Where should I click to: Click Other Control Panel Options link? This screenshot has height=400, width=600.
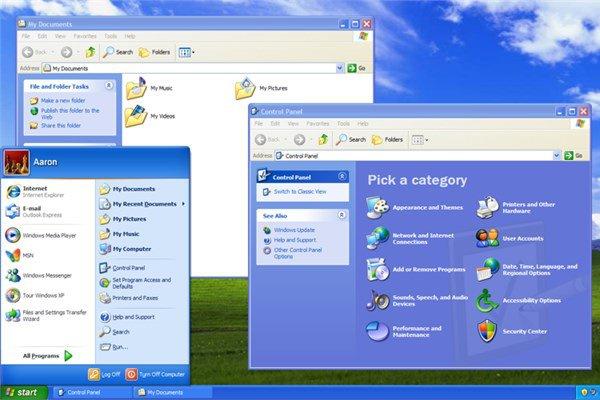point(298,253)
